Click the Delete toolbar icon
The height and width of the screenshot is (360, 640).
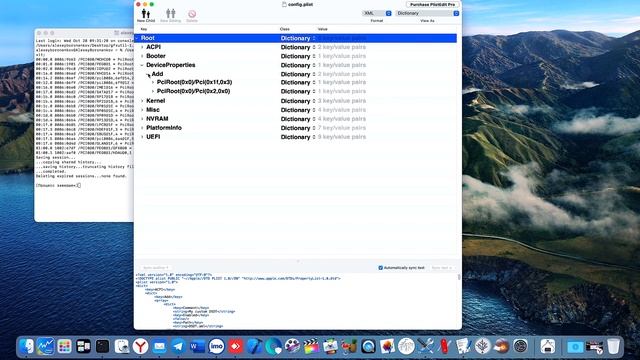[192, 16]
